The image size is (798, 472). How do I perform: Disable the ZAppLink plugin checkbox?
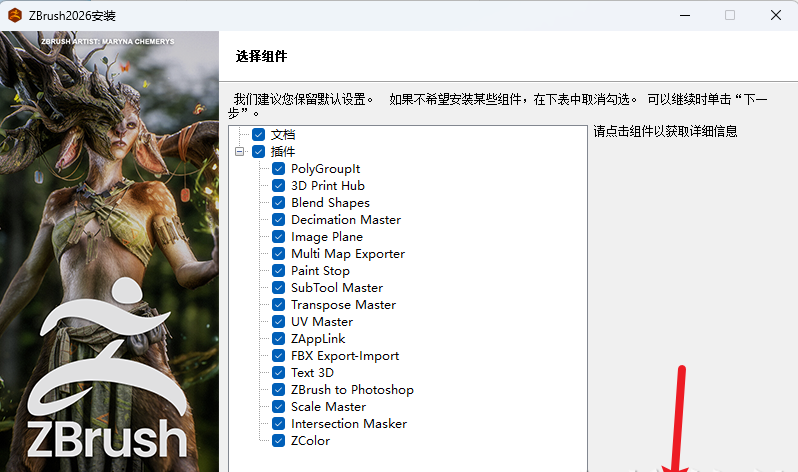coord(279,339)
